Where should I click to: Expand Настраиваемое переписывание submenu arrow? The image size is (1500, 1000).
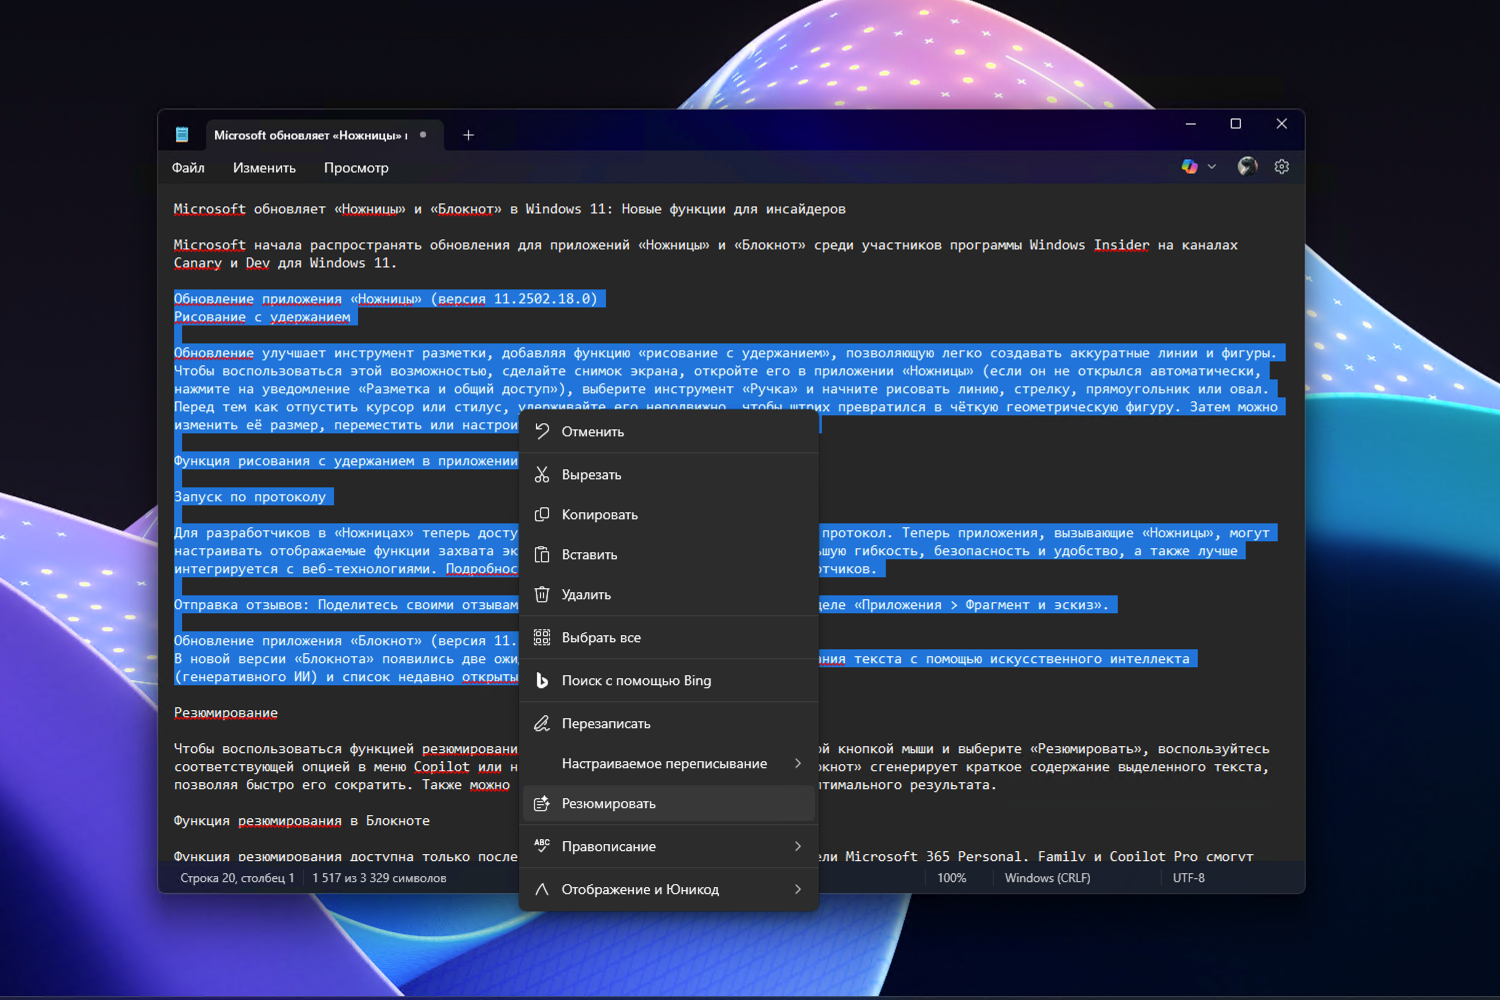(798, 764)
